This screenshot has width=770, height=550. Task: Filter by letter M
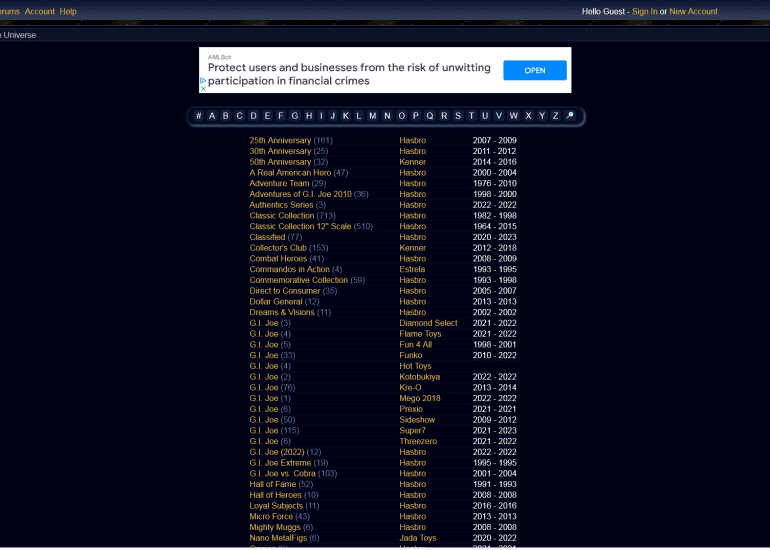(373, 116)
